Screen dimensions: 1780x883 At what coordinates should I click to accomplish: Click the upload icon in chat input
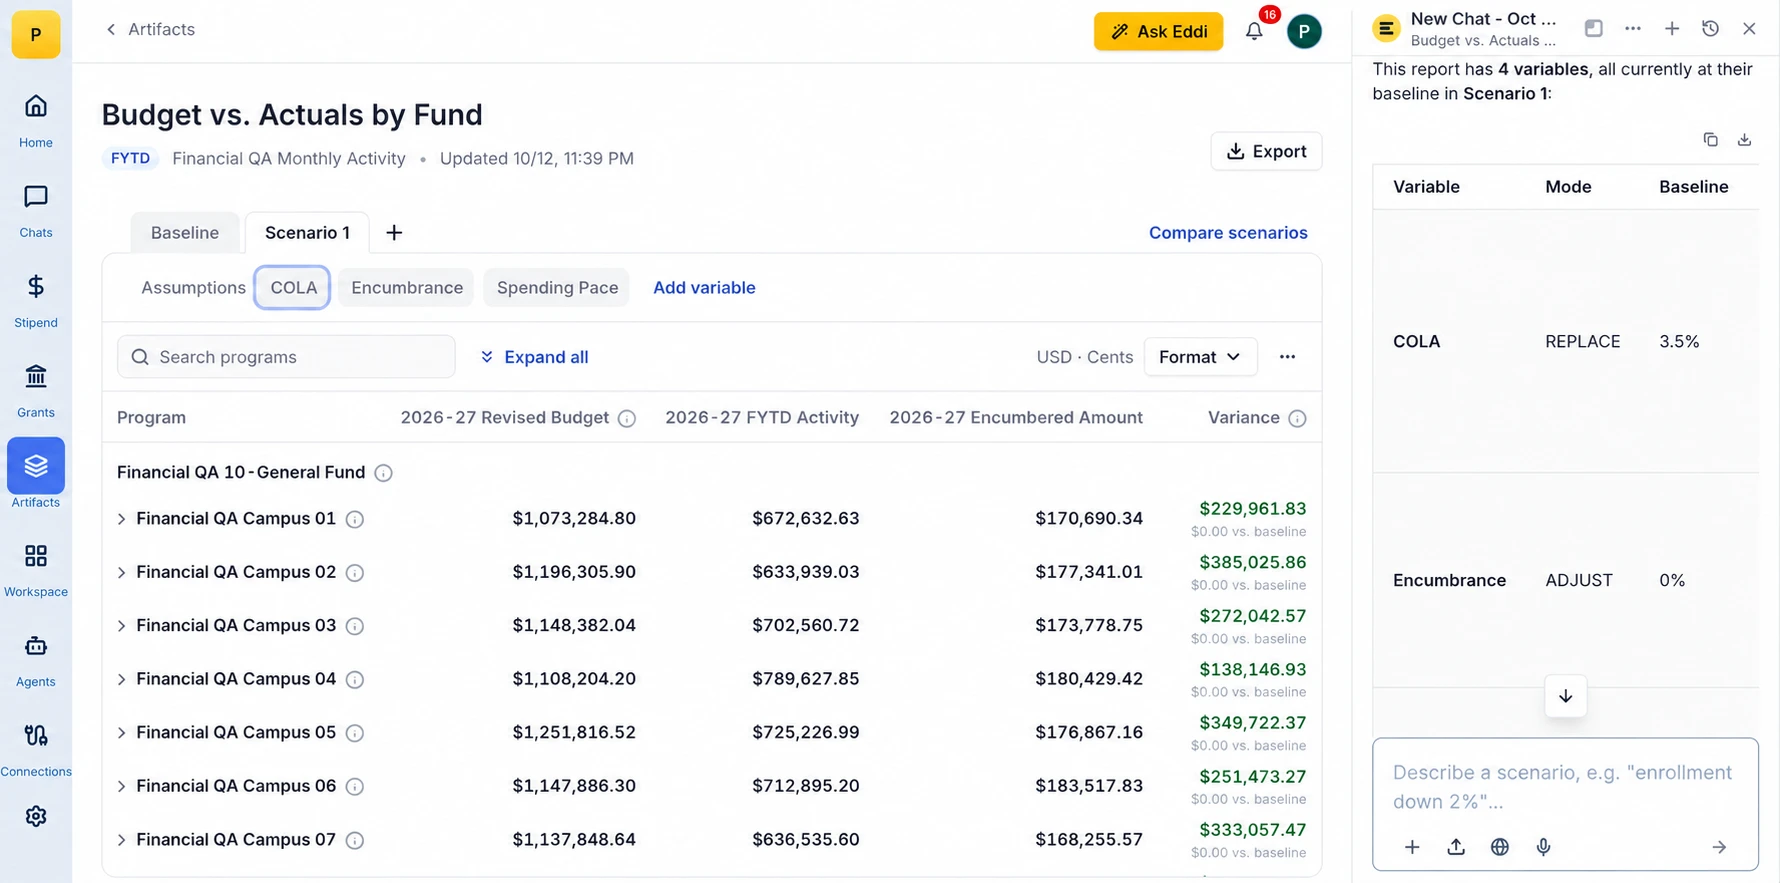click(1456, 847)
